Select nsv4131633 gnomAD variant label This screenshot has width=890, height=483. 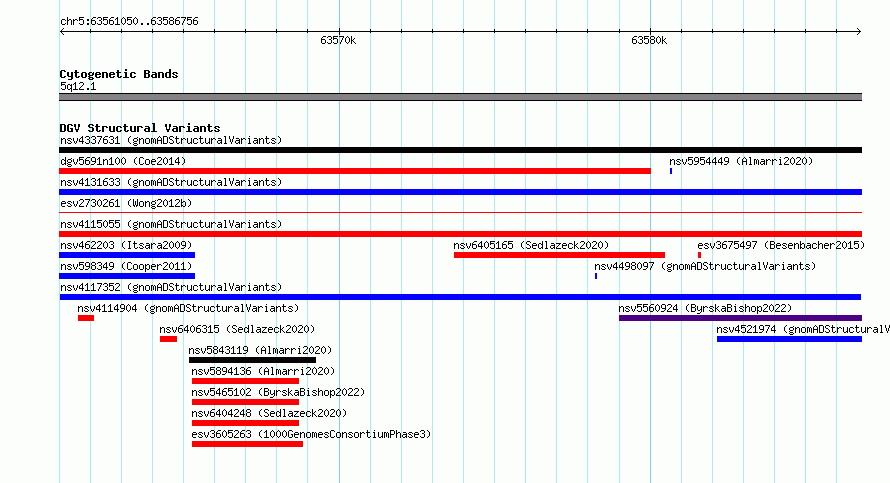click(171, 182)
